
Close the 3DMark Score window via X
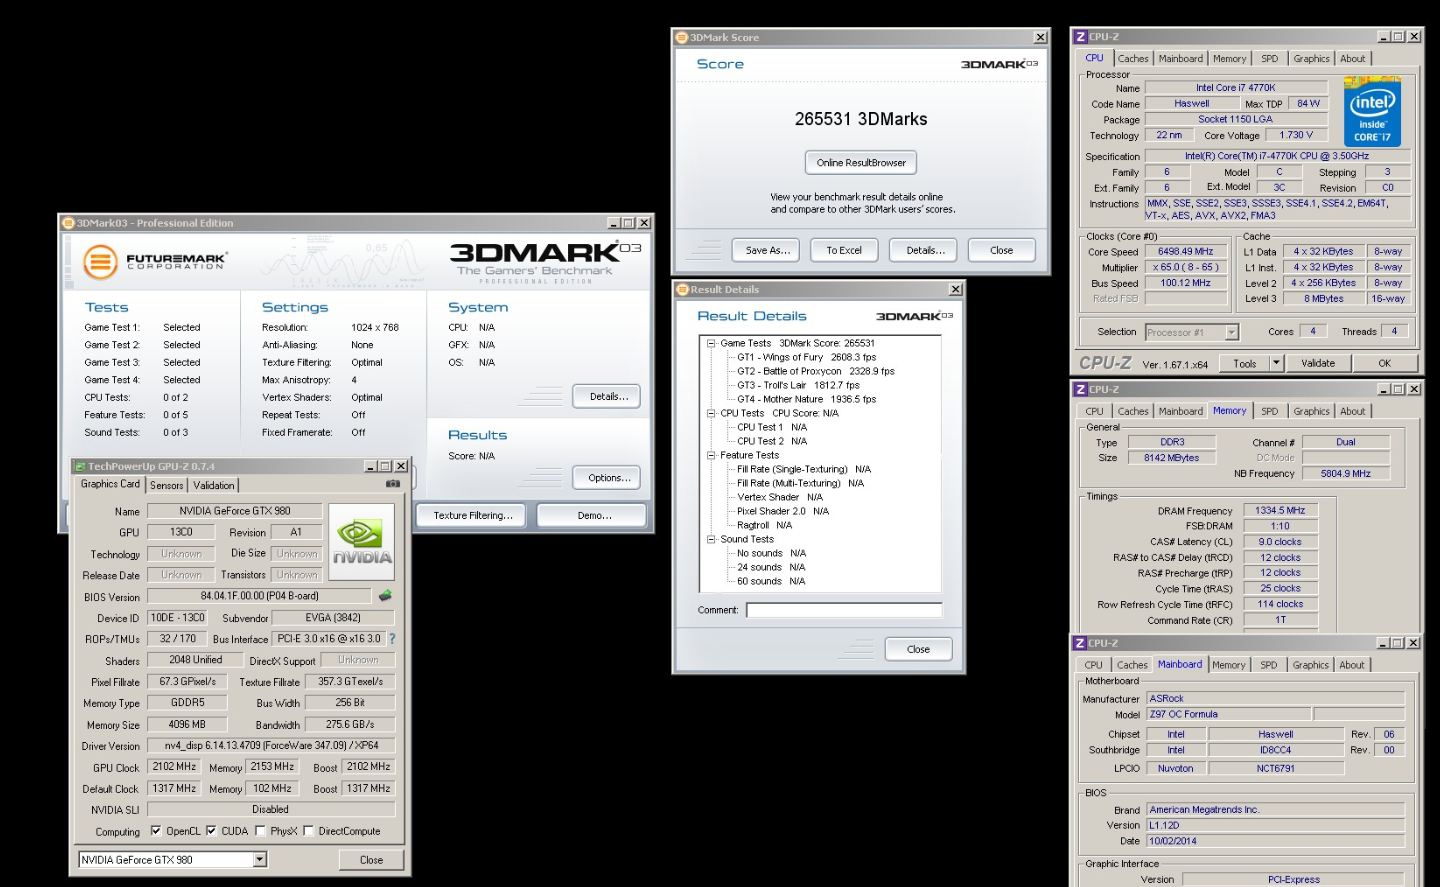[1040, 37]
